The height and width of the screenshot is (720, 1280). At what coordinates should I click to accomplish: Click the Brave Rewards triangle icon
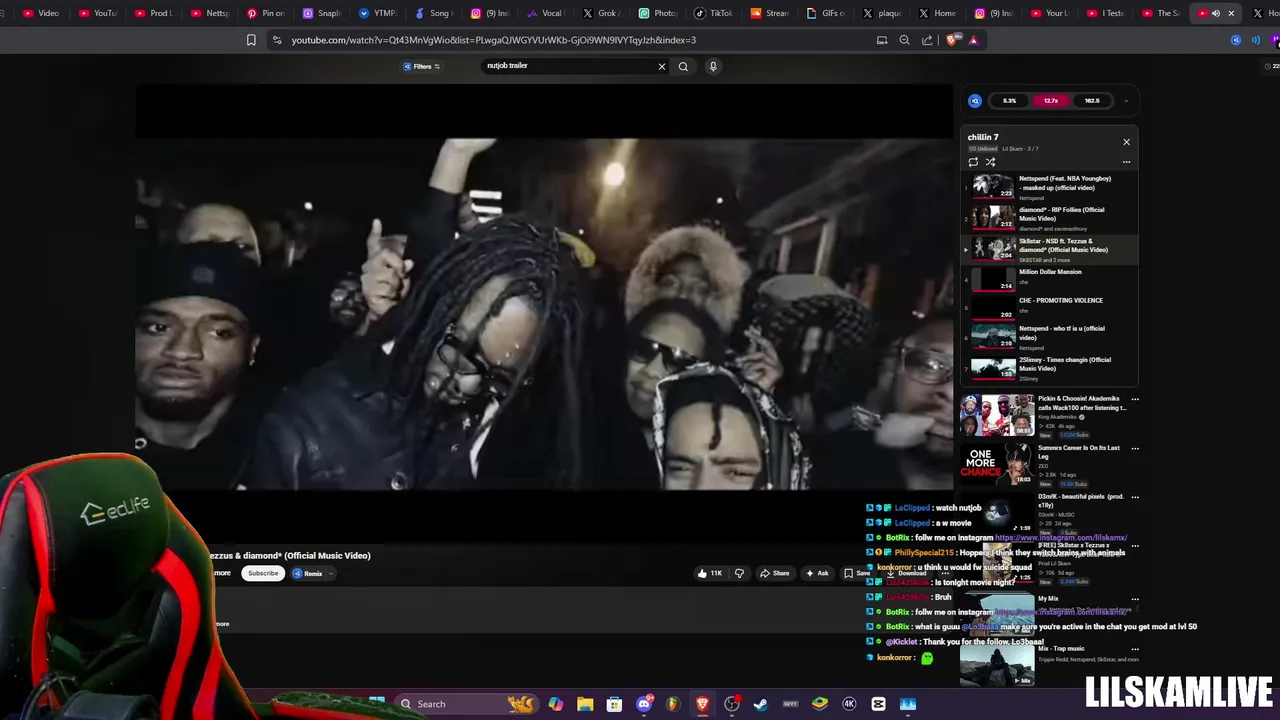pos(973,40)
